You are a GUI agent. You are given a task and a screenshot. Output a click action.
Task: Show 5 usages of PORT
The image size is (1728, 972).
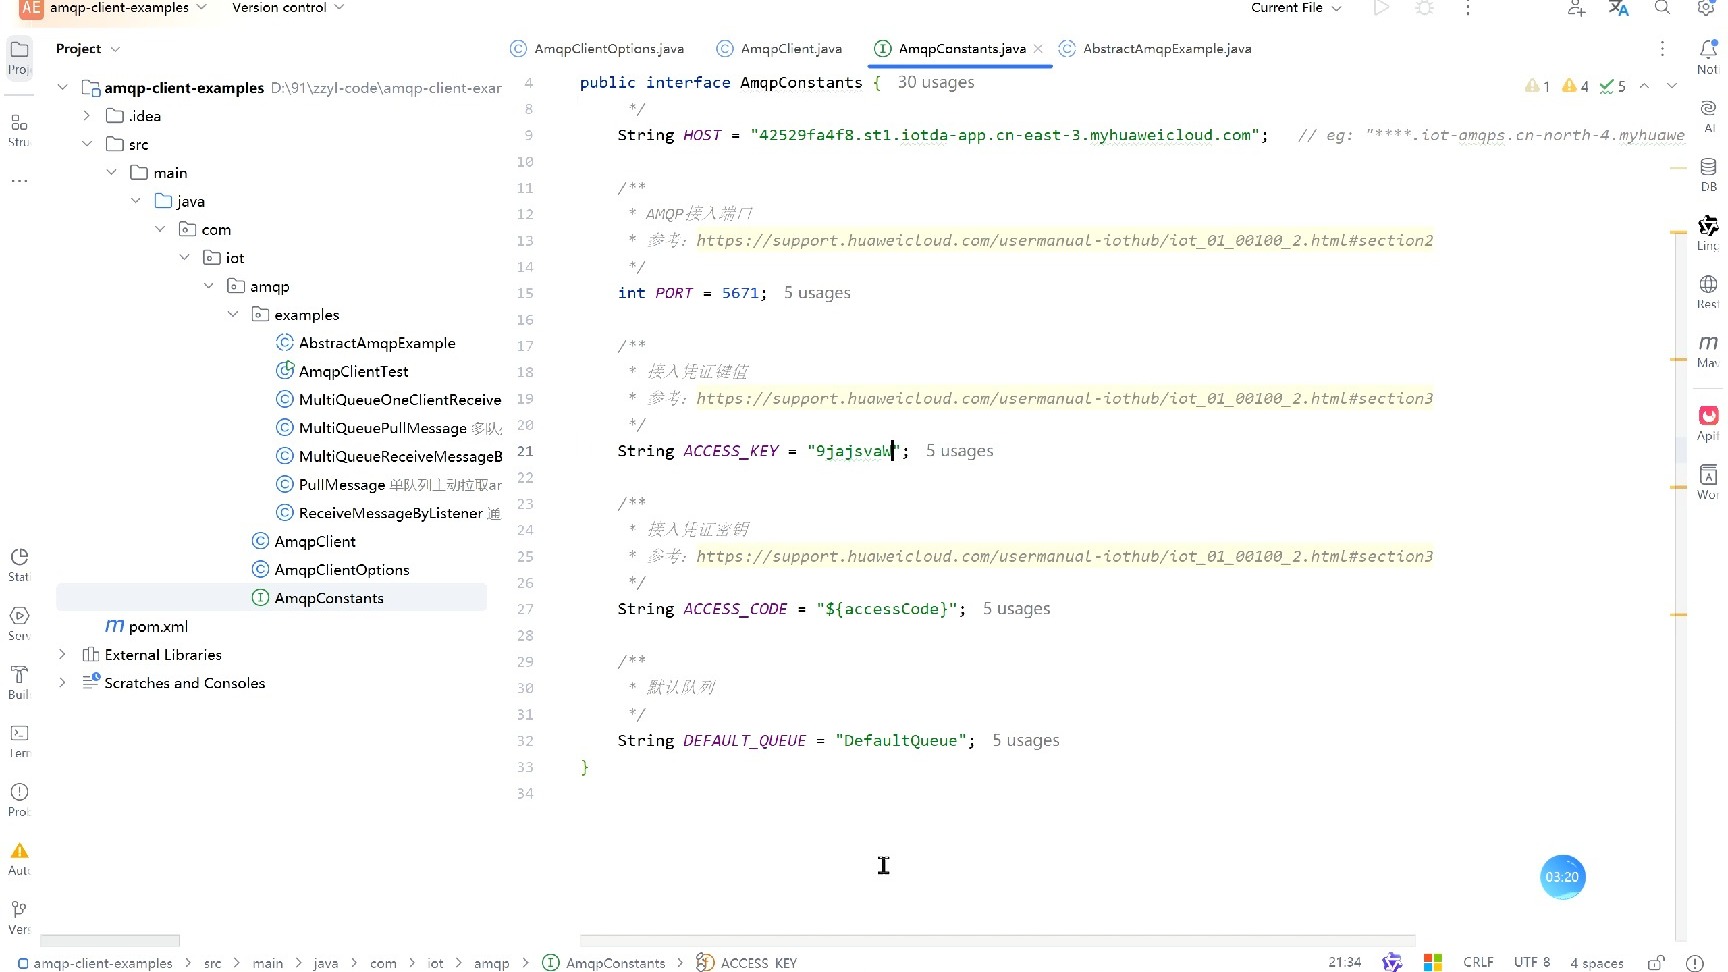[x=817, y=292]
